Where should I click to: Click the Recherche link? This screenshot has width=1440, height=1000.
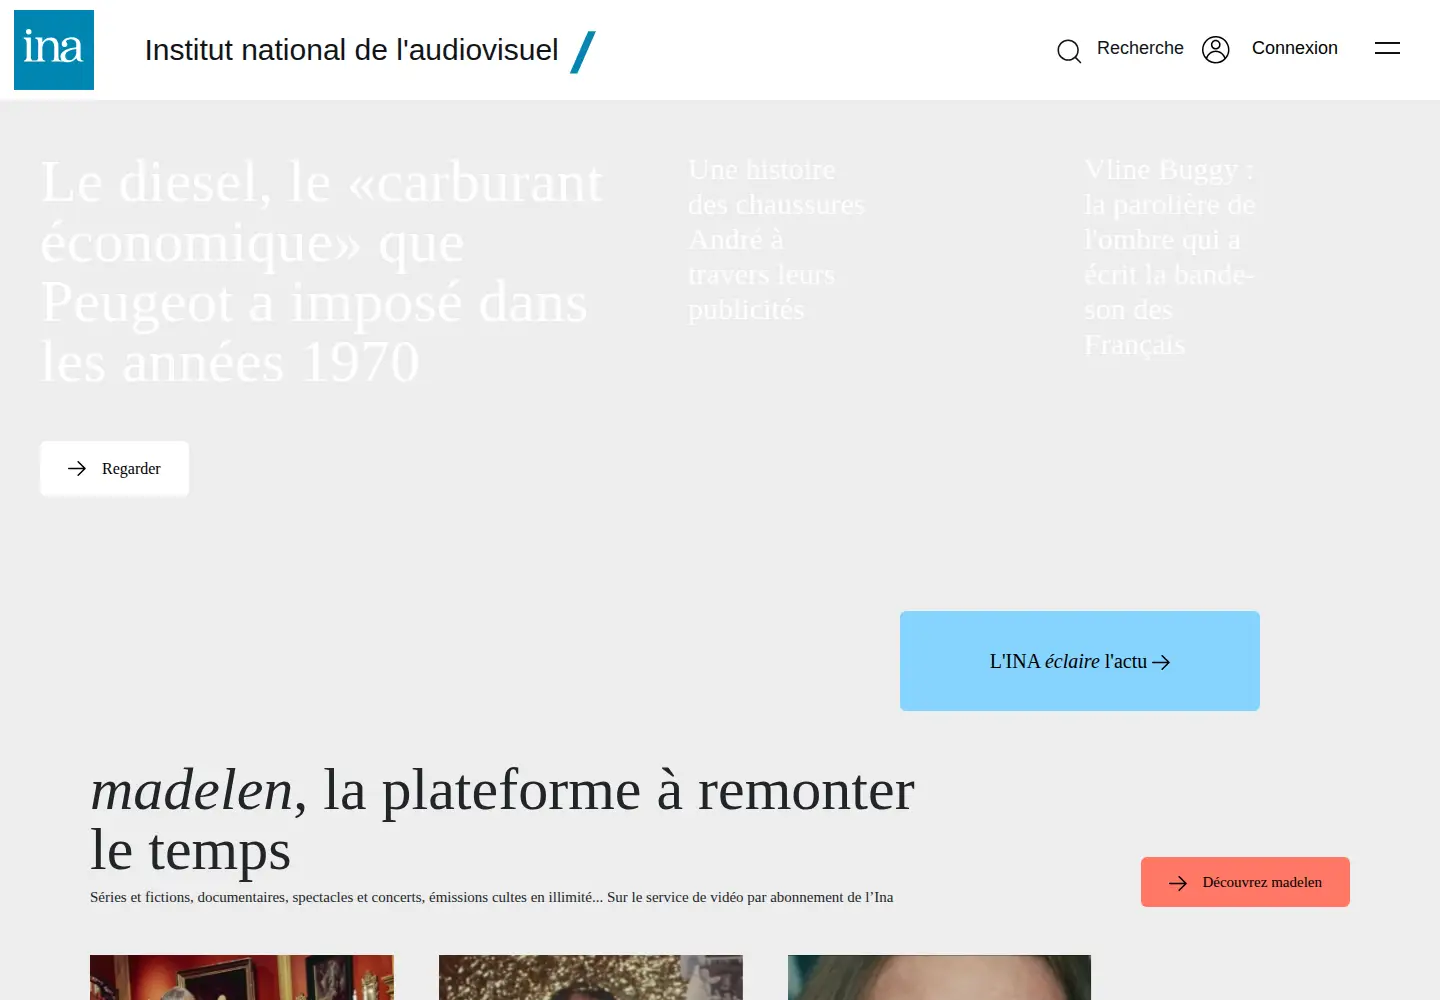(1140, 48)
